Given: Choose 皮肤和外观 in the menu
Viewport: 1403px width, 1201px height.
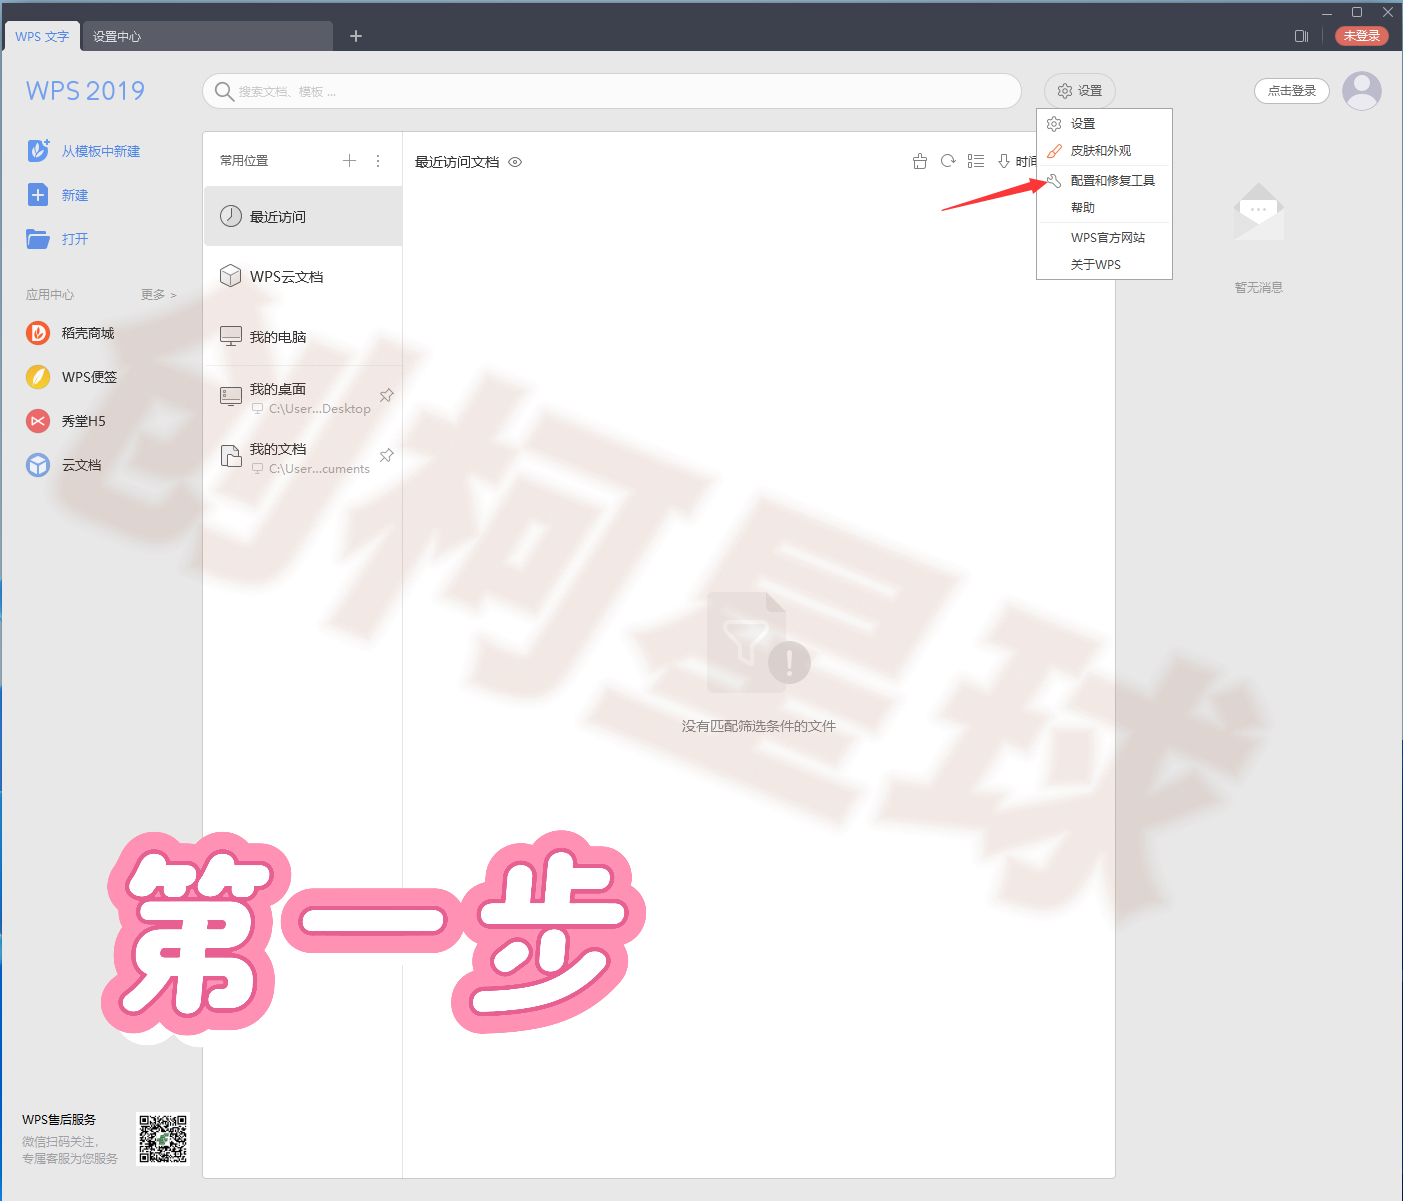Looking at the screenshot, I should (1104, 151).
